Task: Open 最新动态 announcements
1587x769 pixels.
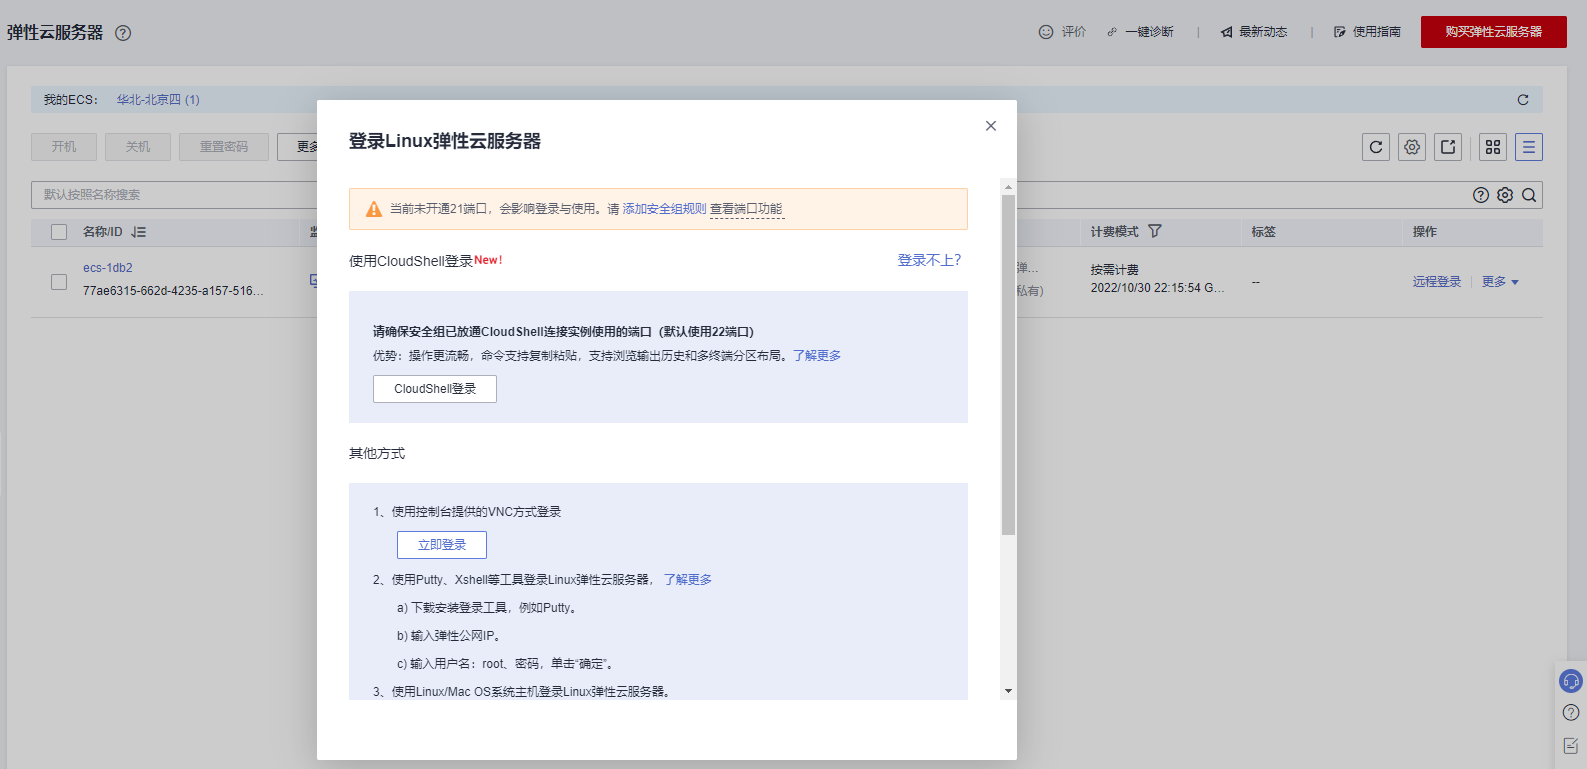Action: pos(1254,32)
